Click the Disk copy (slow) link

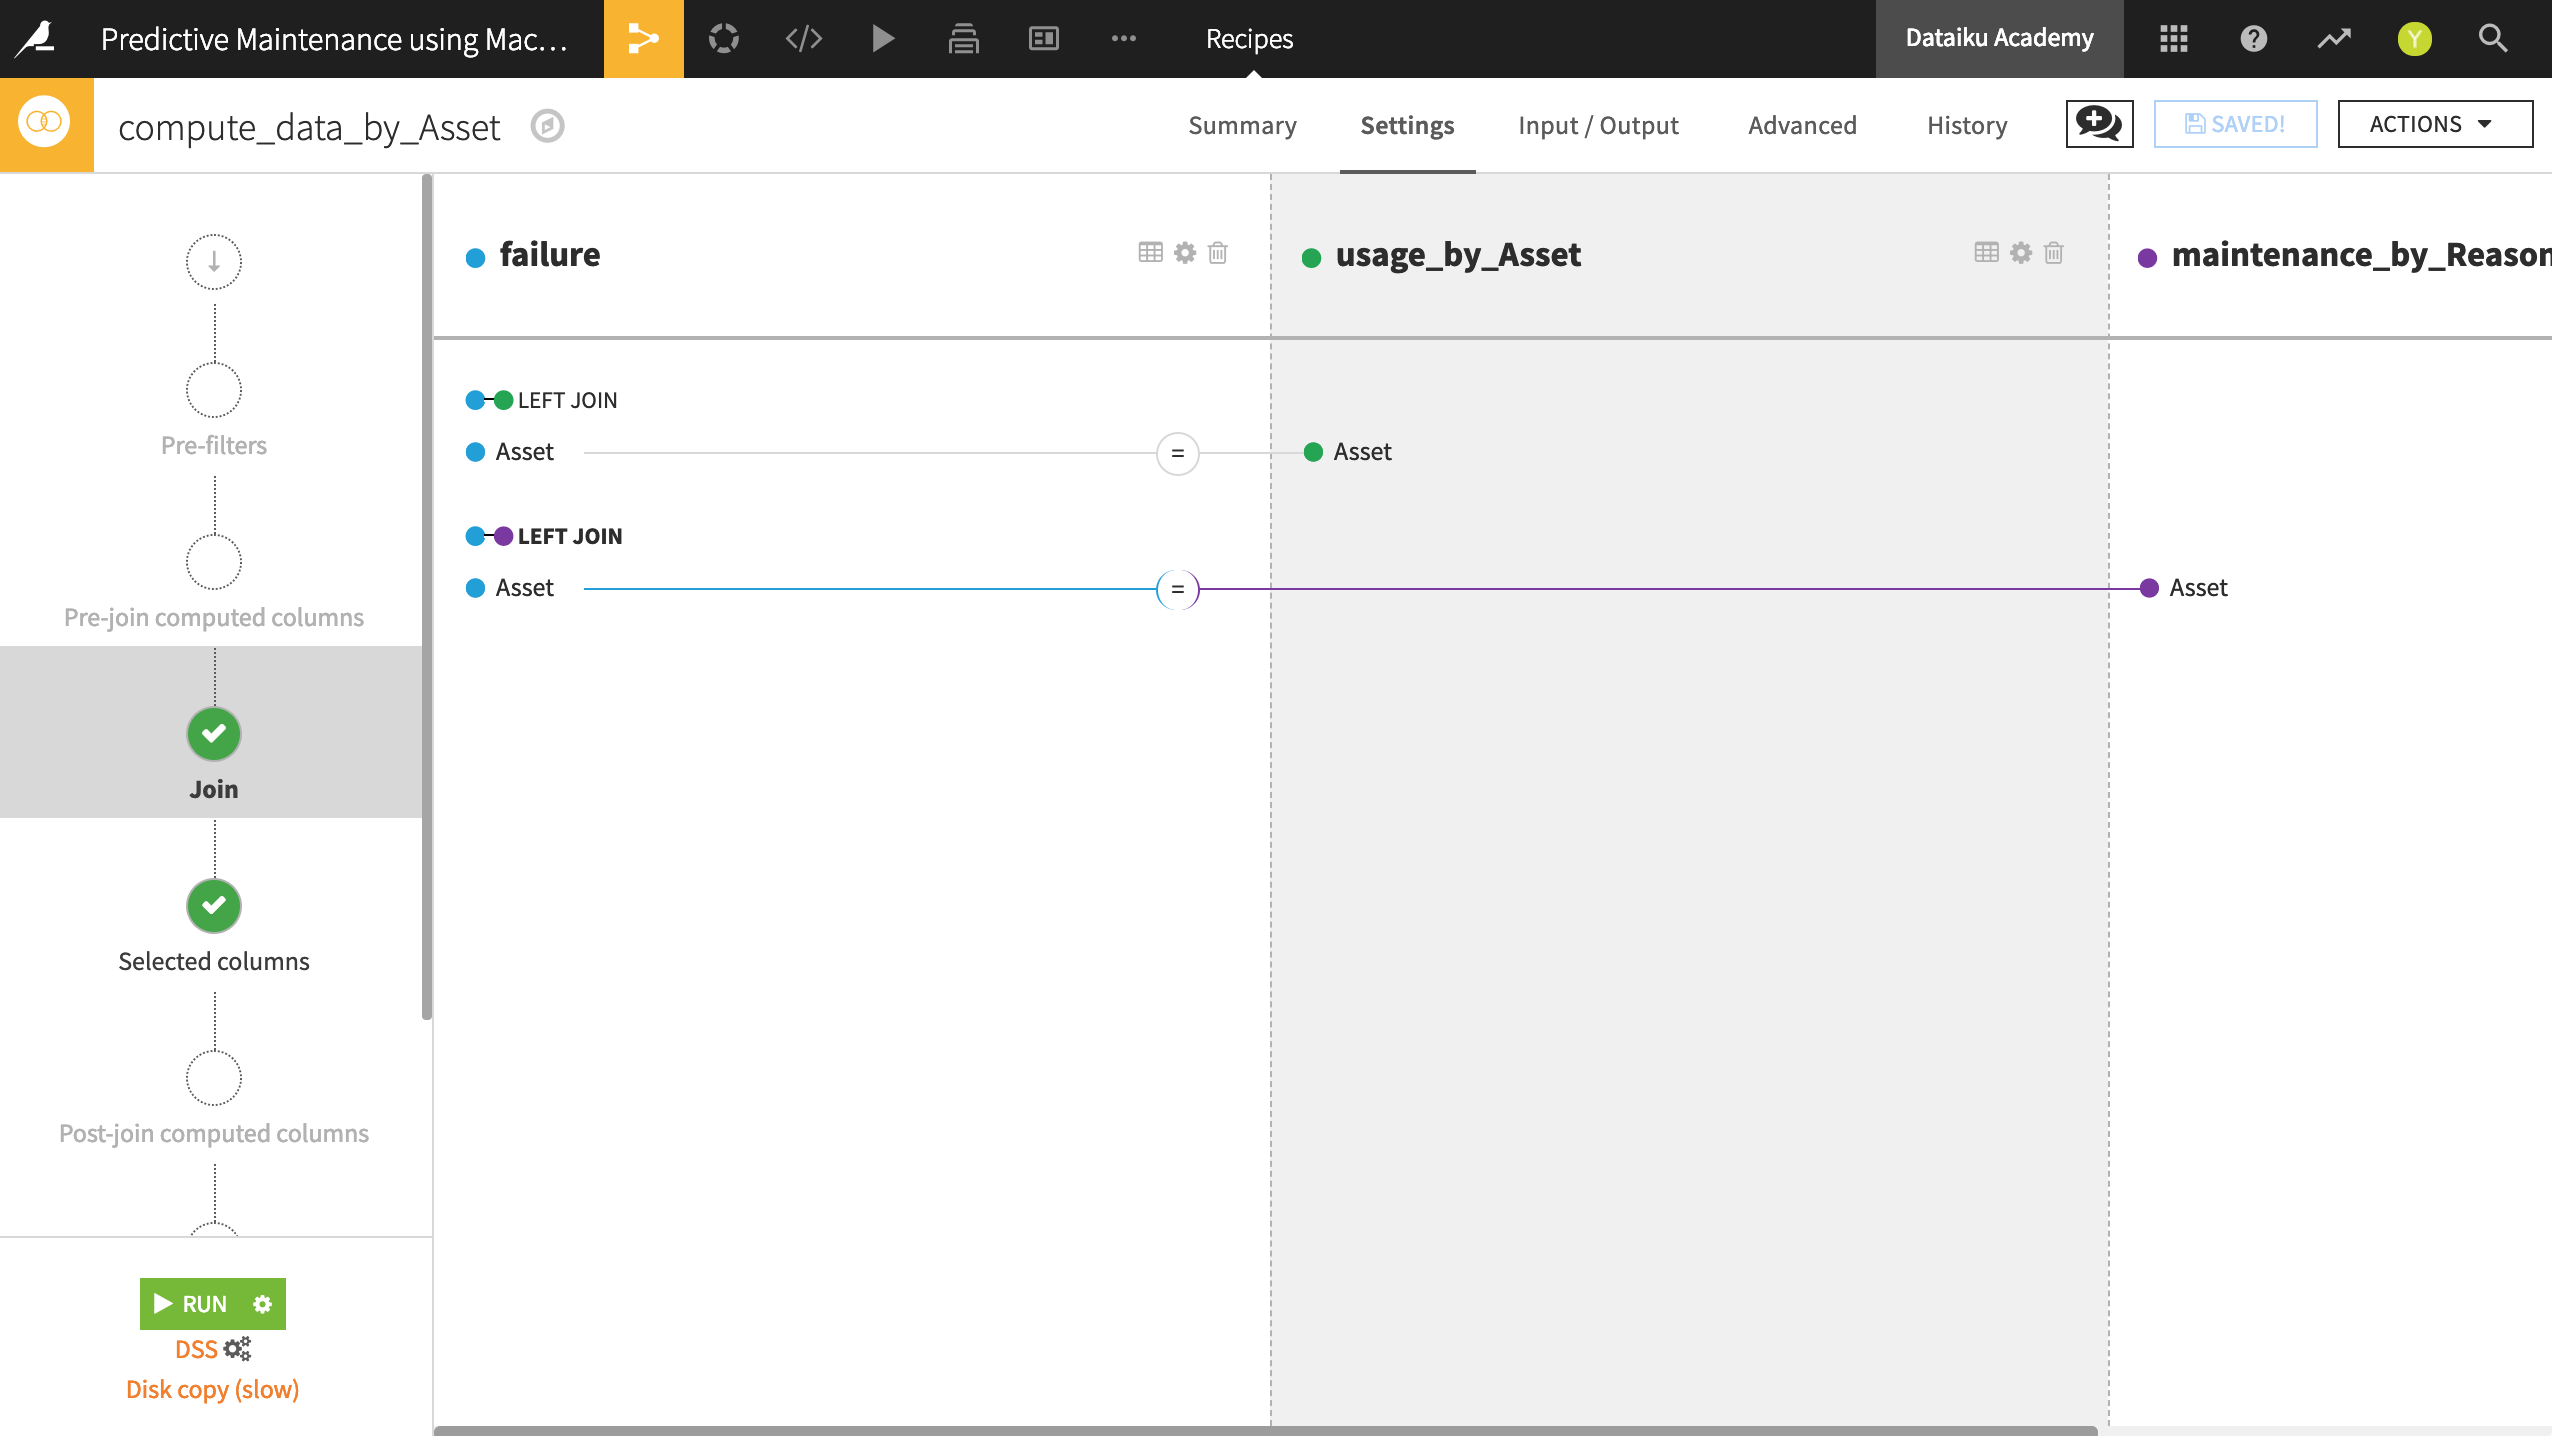point(213,1389)
